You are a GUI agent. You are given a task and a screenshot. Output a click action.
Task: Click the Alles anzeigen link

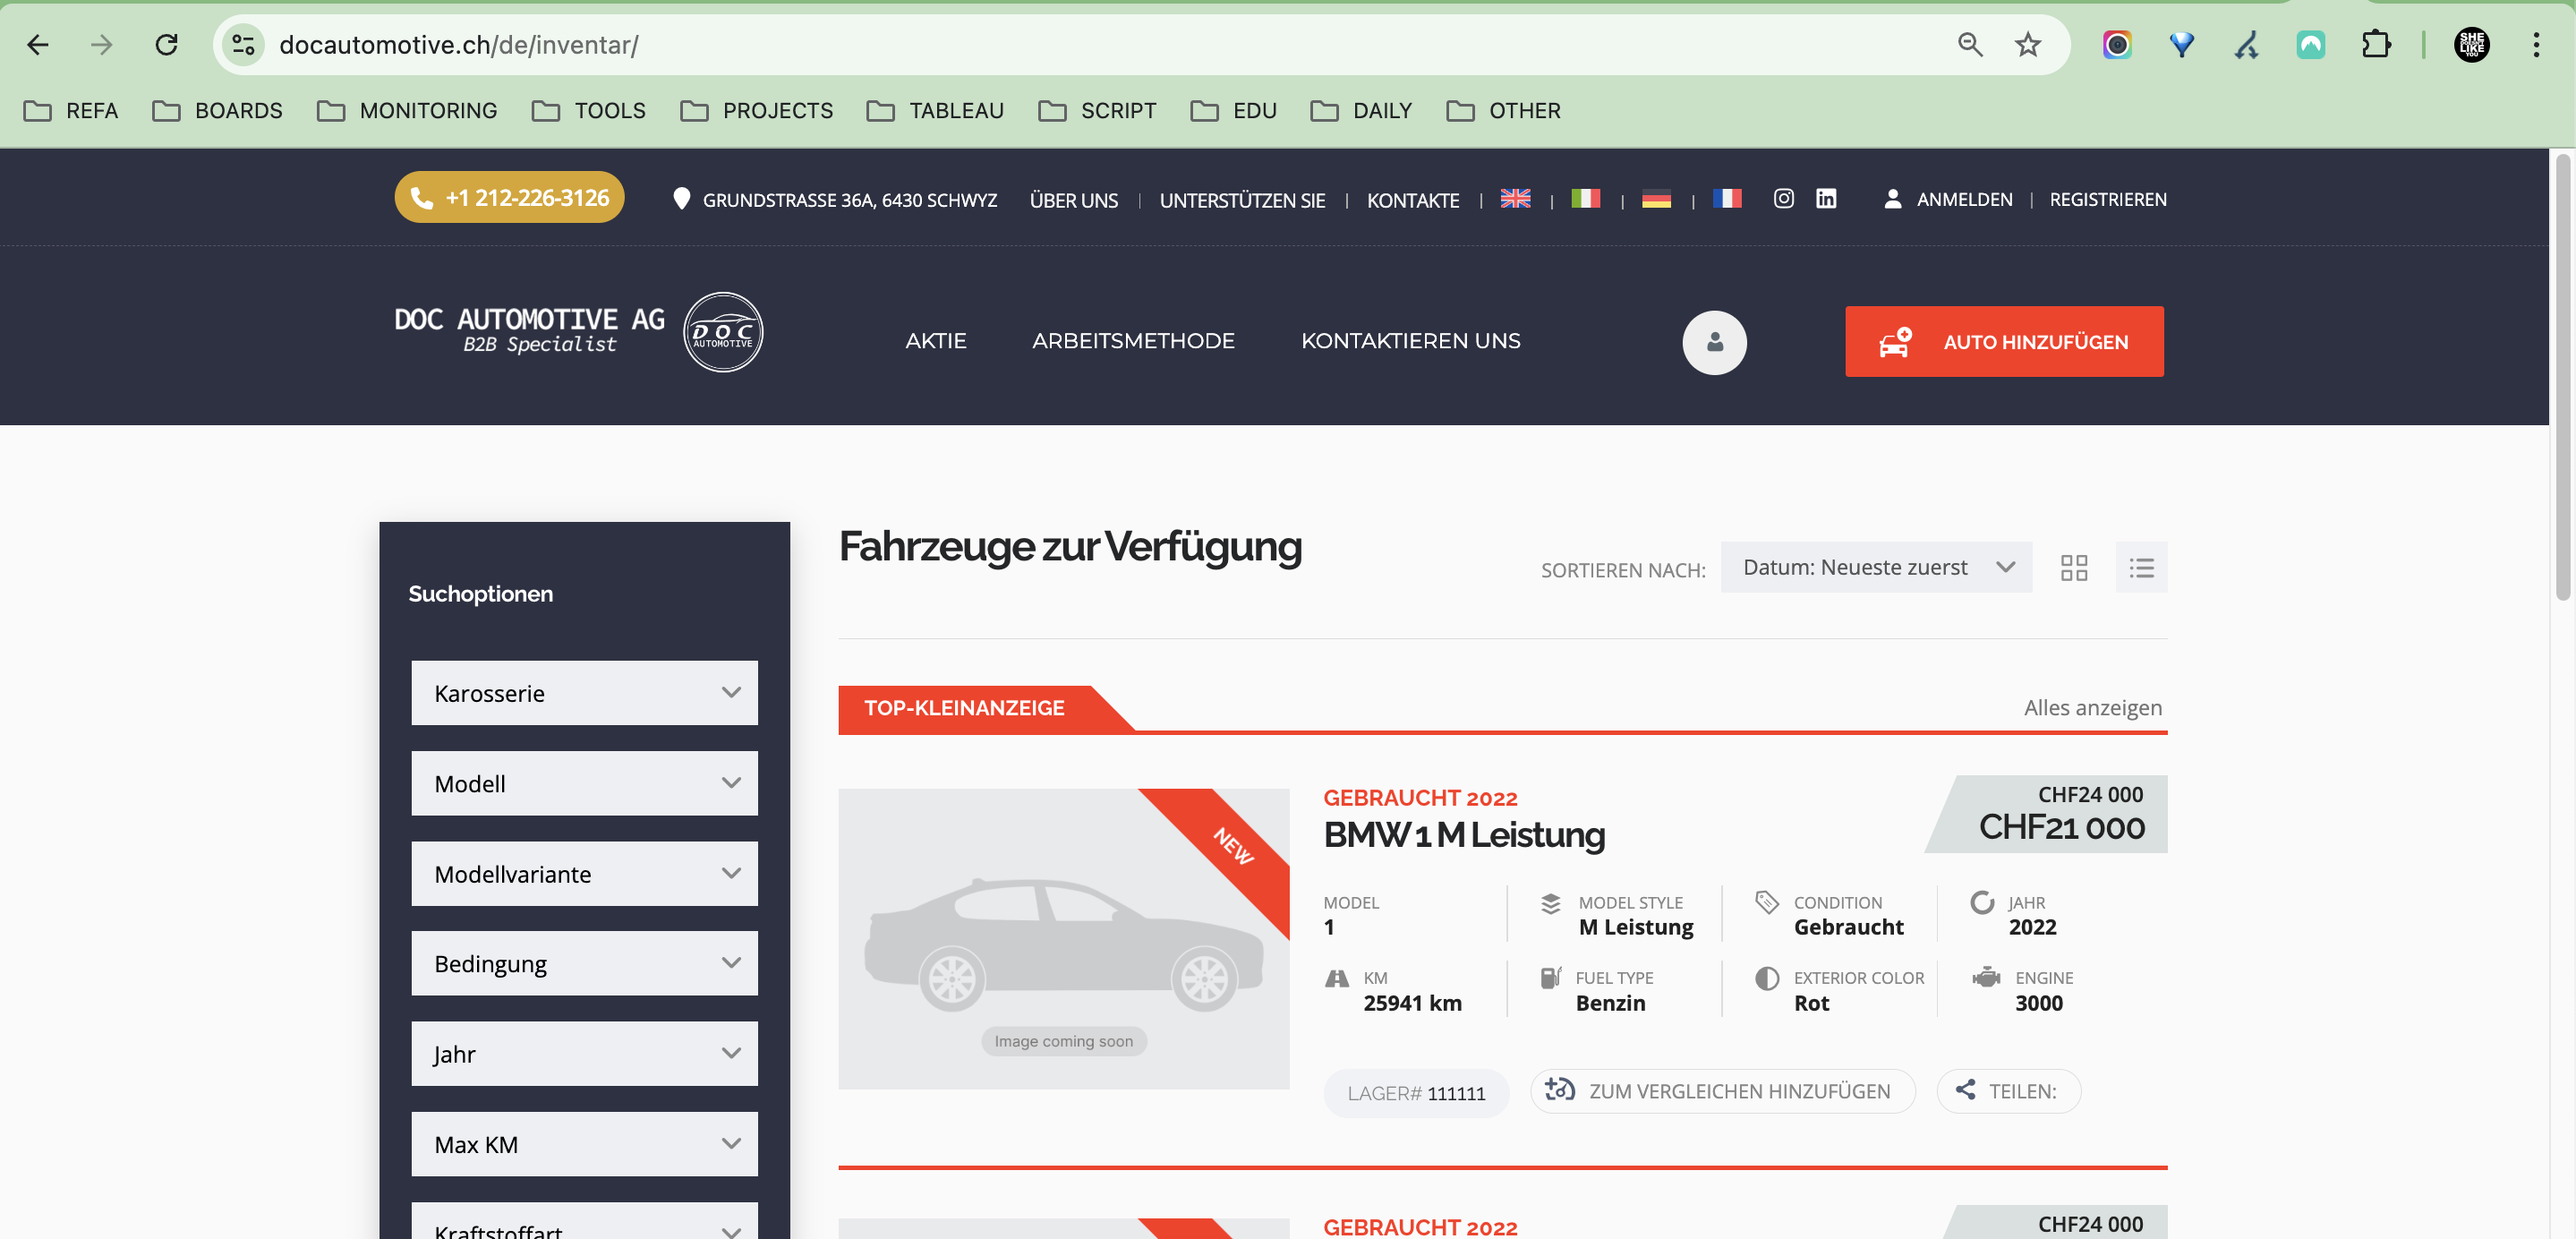(2092, 707)
